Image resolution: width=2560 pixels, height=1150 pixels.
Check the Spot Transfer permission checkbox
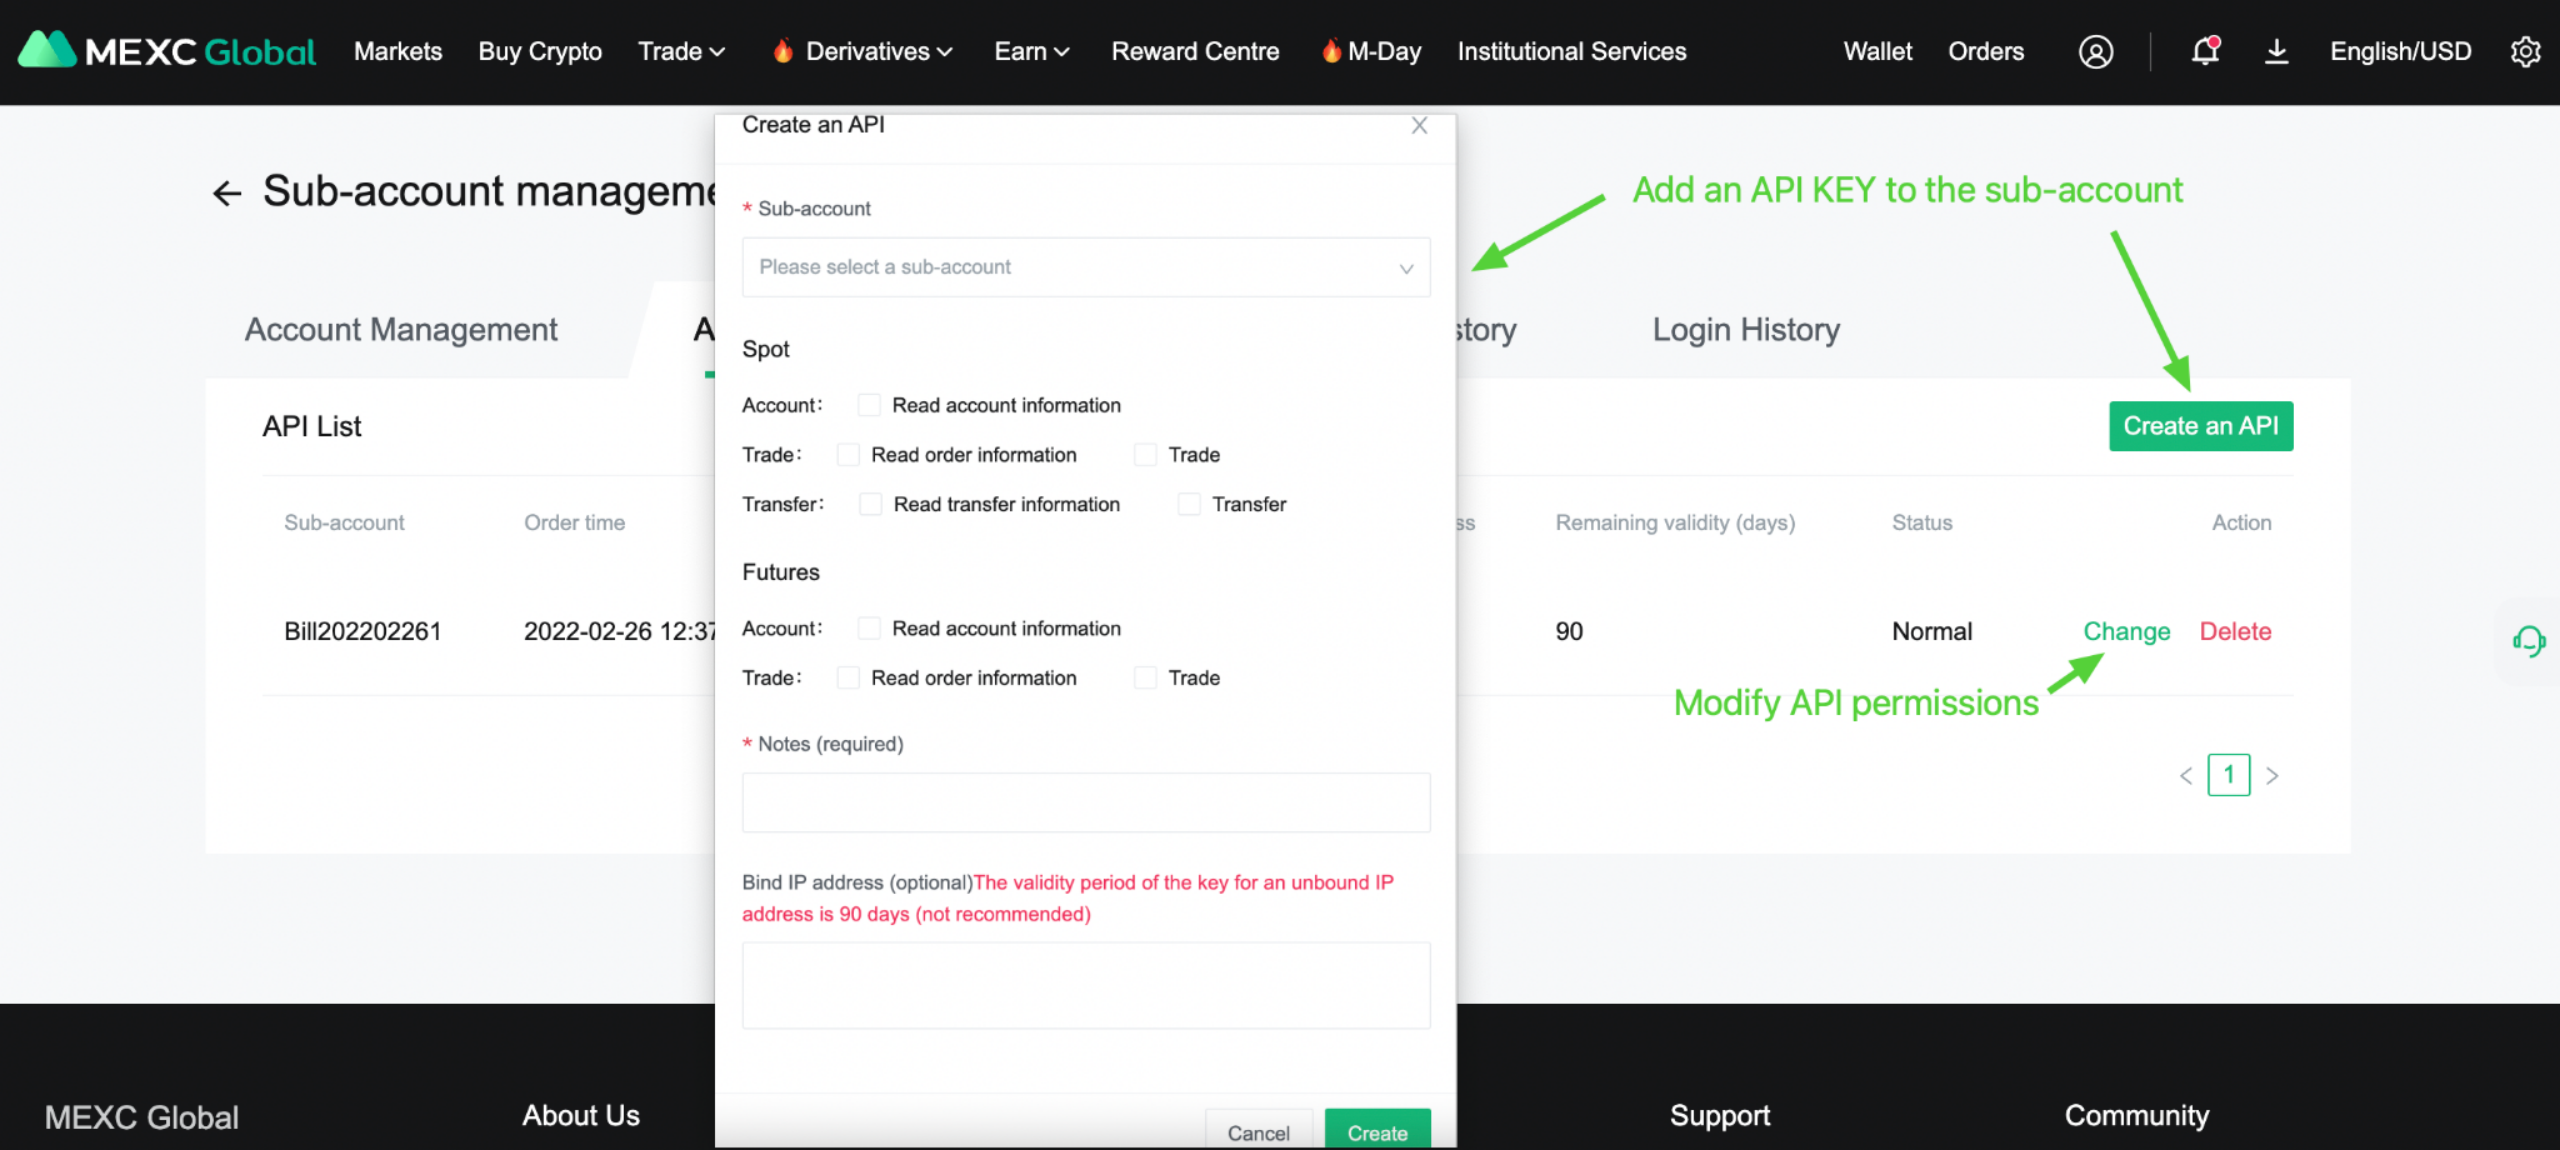pyautogui.click(x=1189, y=504)
